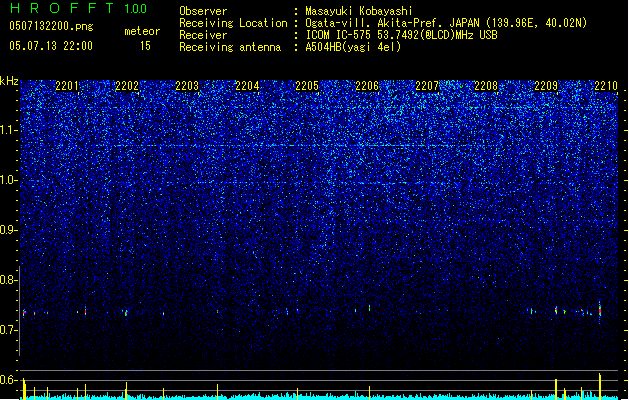Click the Receiving antenna label
Screen dimensions: 629x400
point(230,47)
